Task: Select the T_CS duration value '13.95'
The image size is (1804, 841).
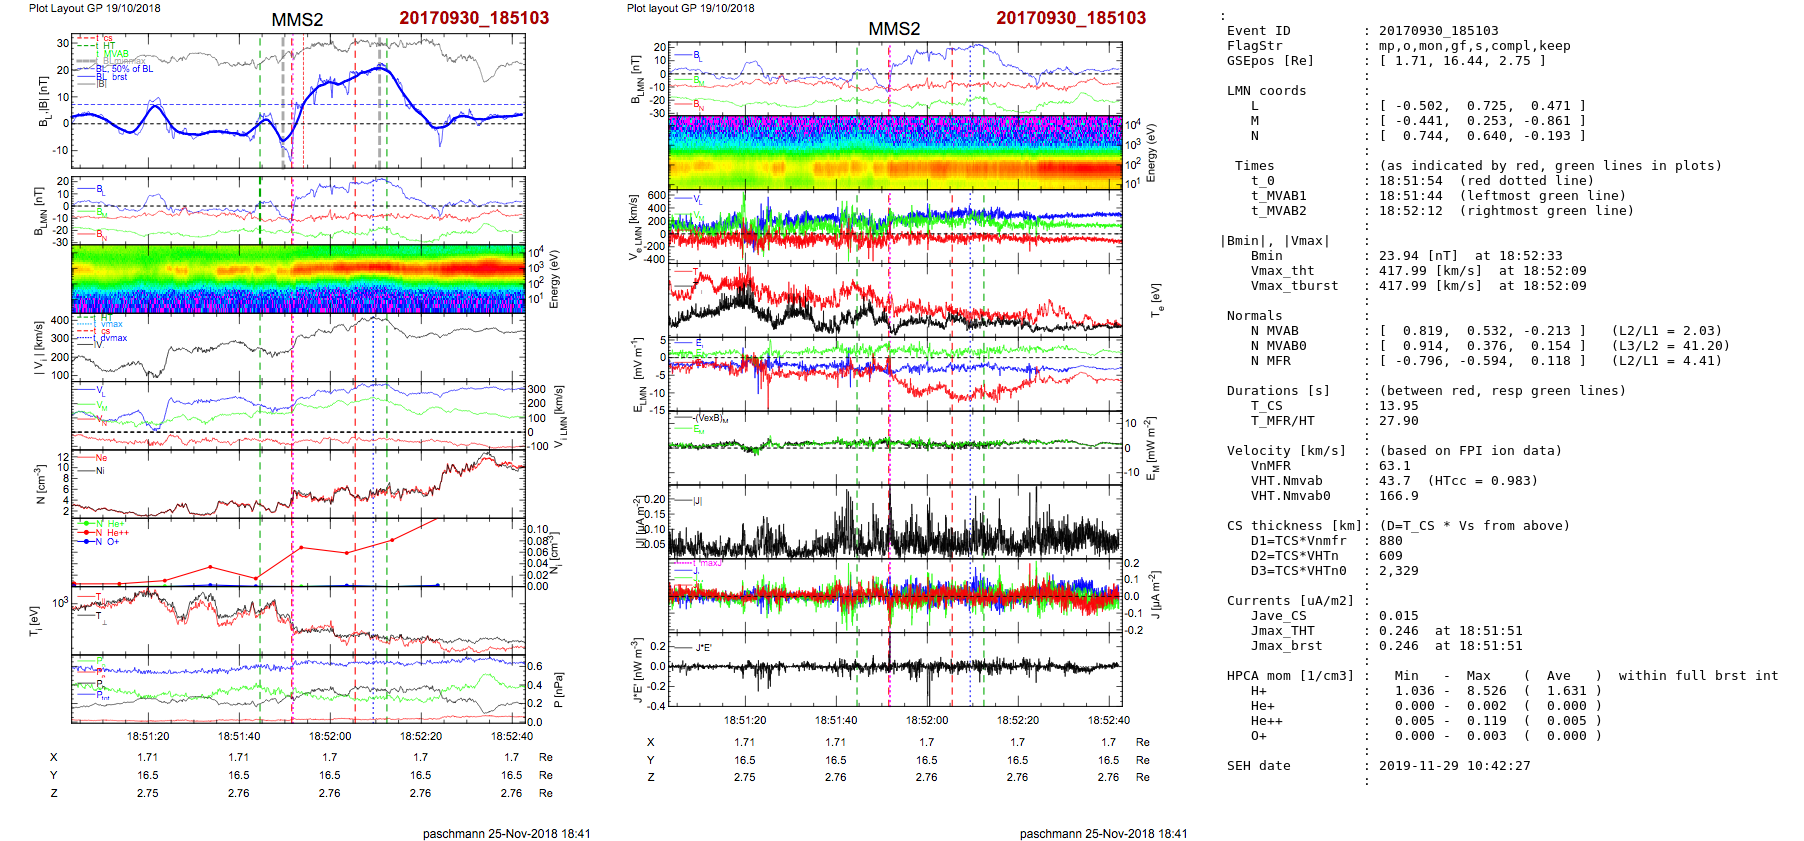Action: tap(1398, 406)
